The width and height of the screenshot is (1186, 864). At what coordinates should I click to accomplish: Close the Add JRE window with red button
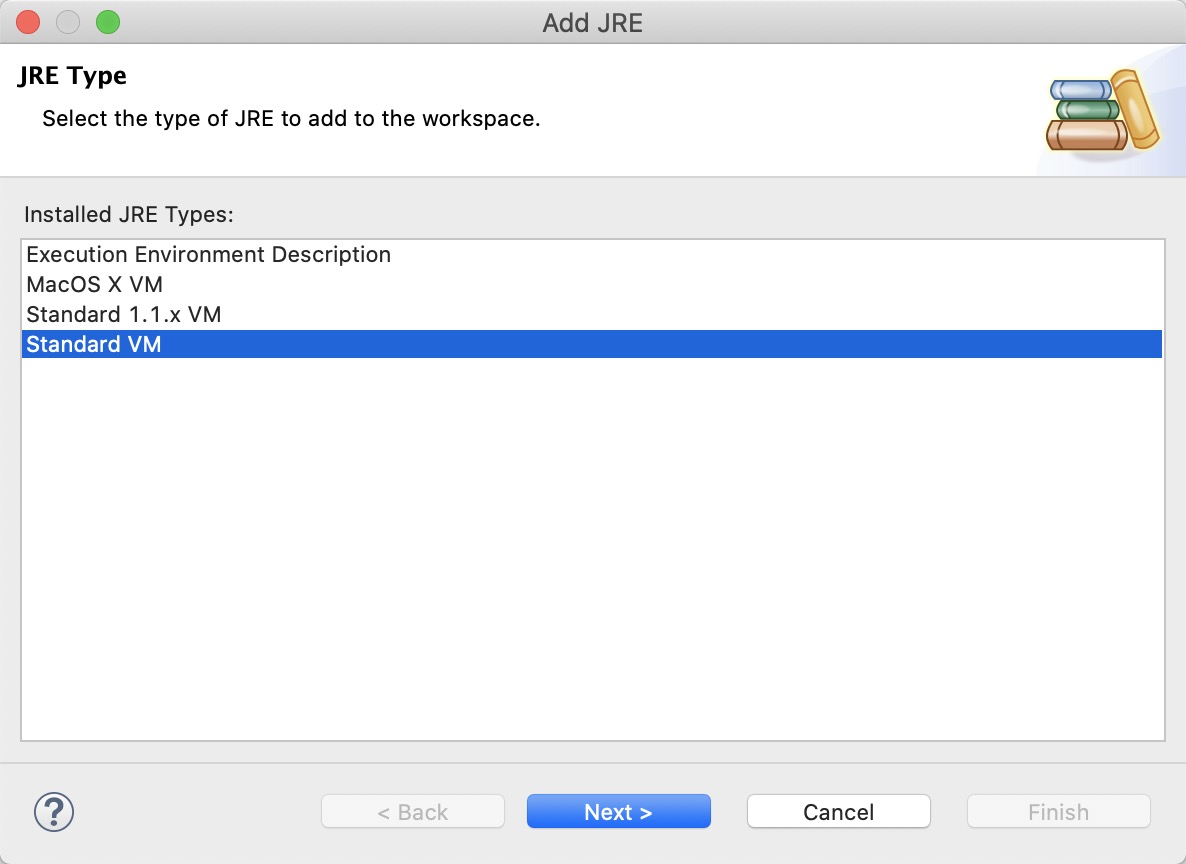point(28,23)
